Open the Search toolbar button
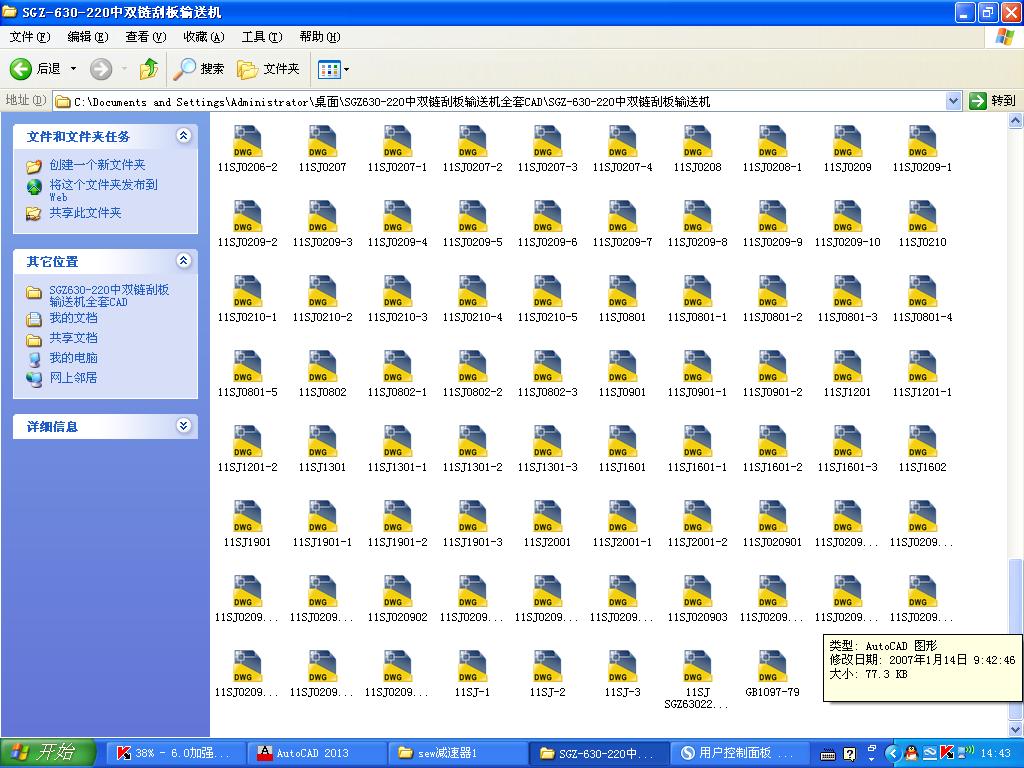1024x768 pixels. click(199, 69)
